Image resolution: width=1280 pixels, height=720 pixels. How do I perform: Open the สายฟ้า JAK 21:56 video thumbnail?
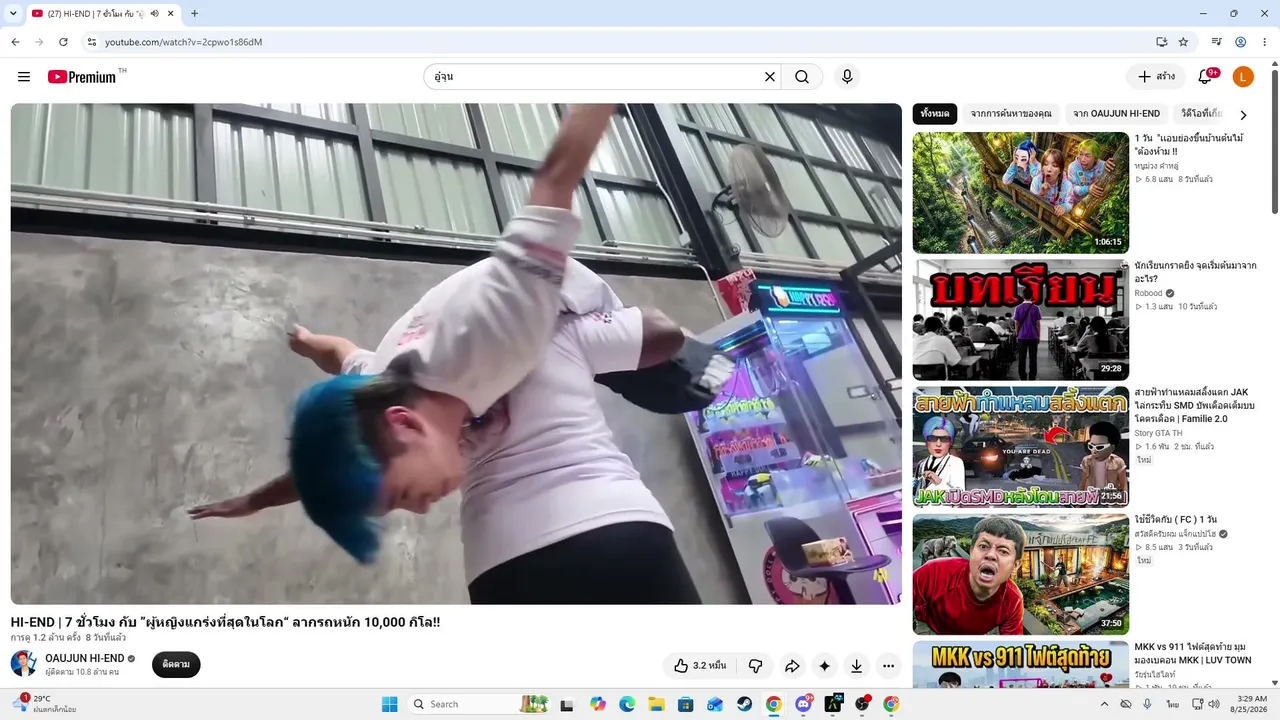click(x=1021, y=447)
